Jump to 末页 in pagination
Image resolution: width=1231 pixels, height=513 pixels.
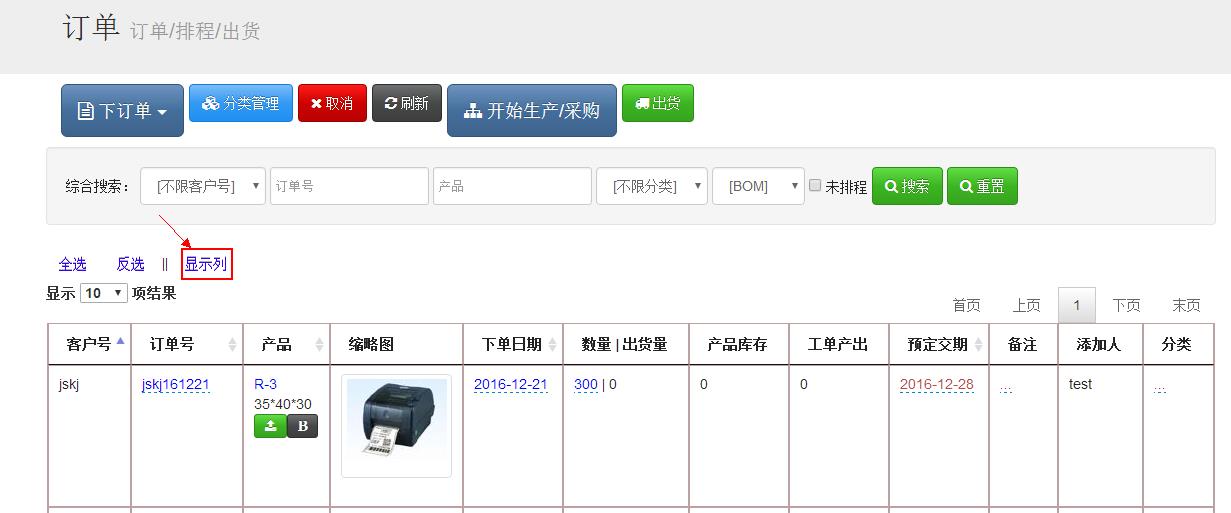click(x=1186, y=305)
